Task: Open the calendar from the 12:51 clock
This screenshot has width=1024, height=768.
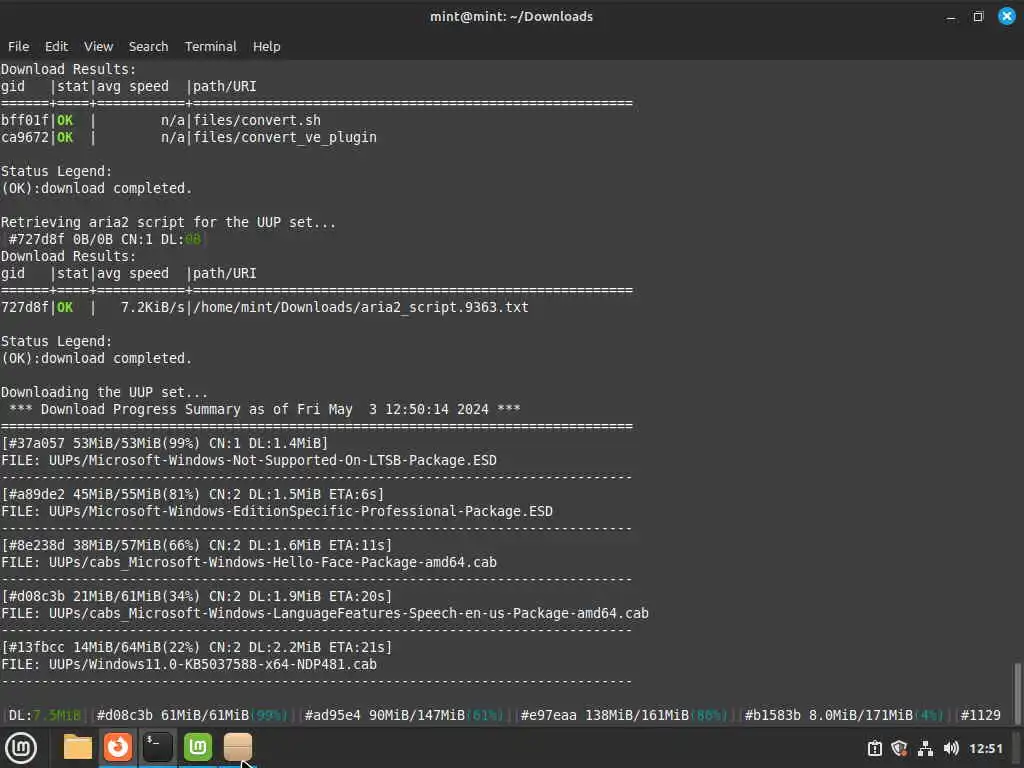Action: tap(985, 748)
